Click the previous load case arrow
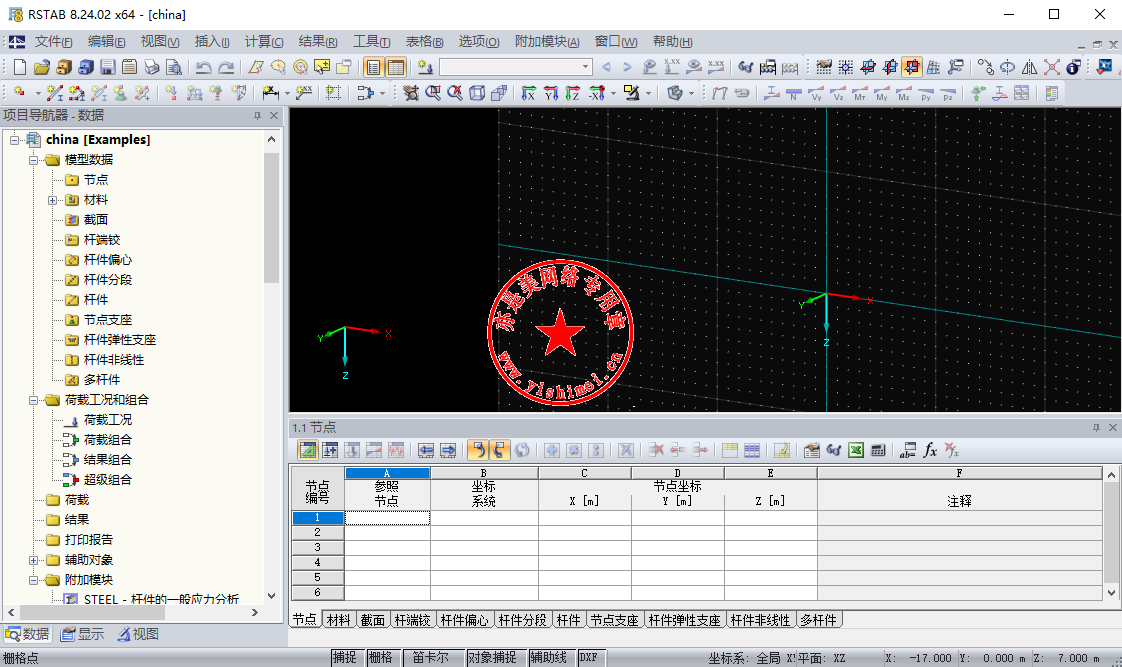The width and height of the screenshot is (1122, 667). coord(607,67)
